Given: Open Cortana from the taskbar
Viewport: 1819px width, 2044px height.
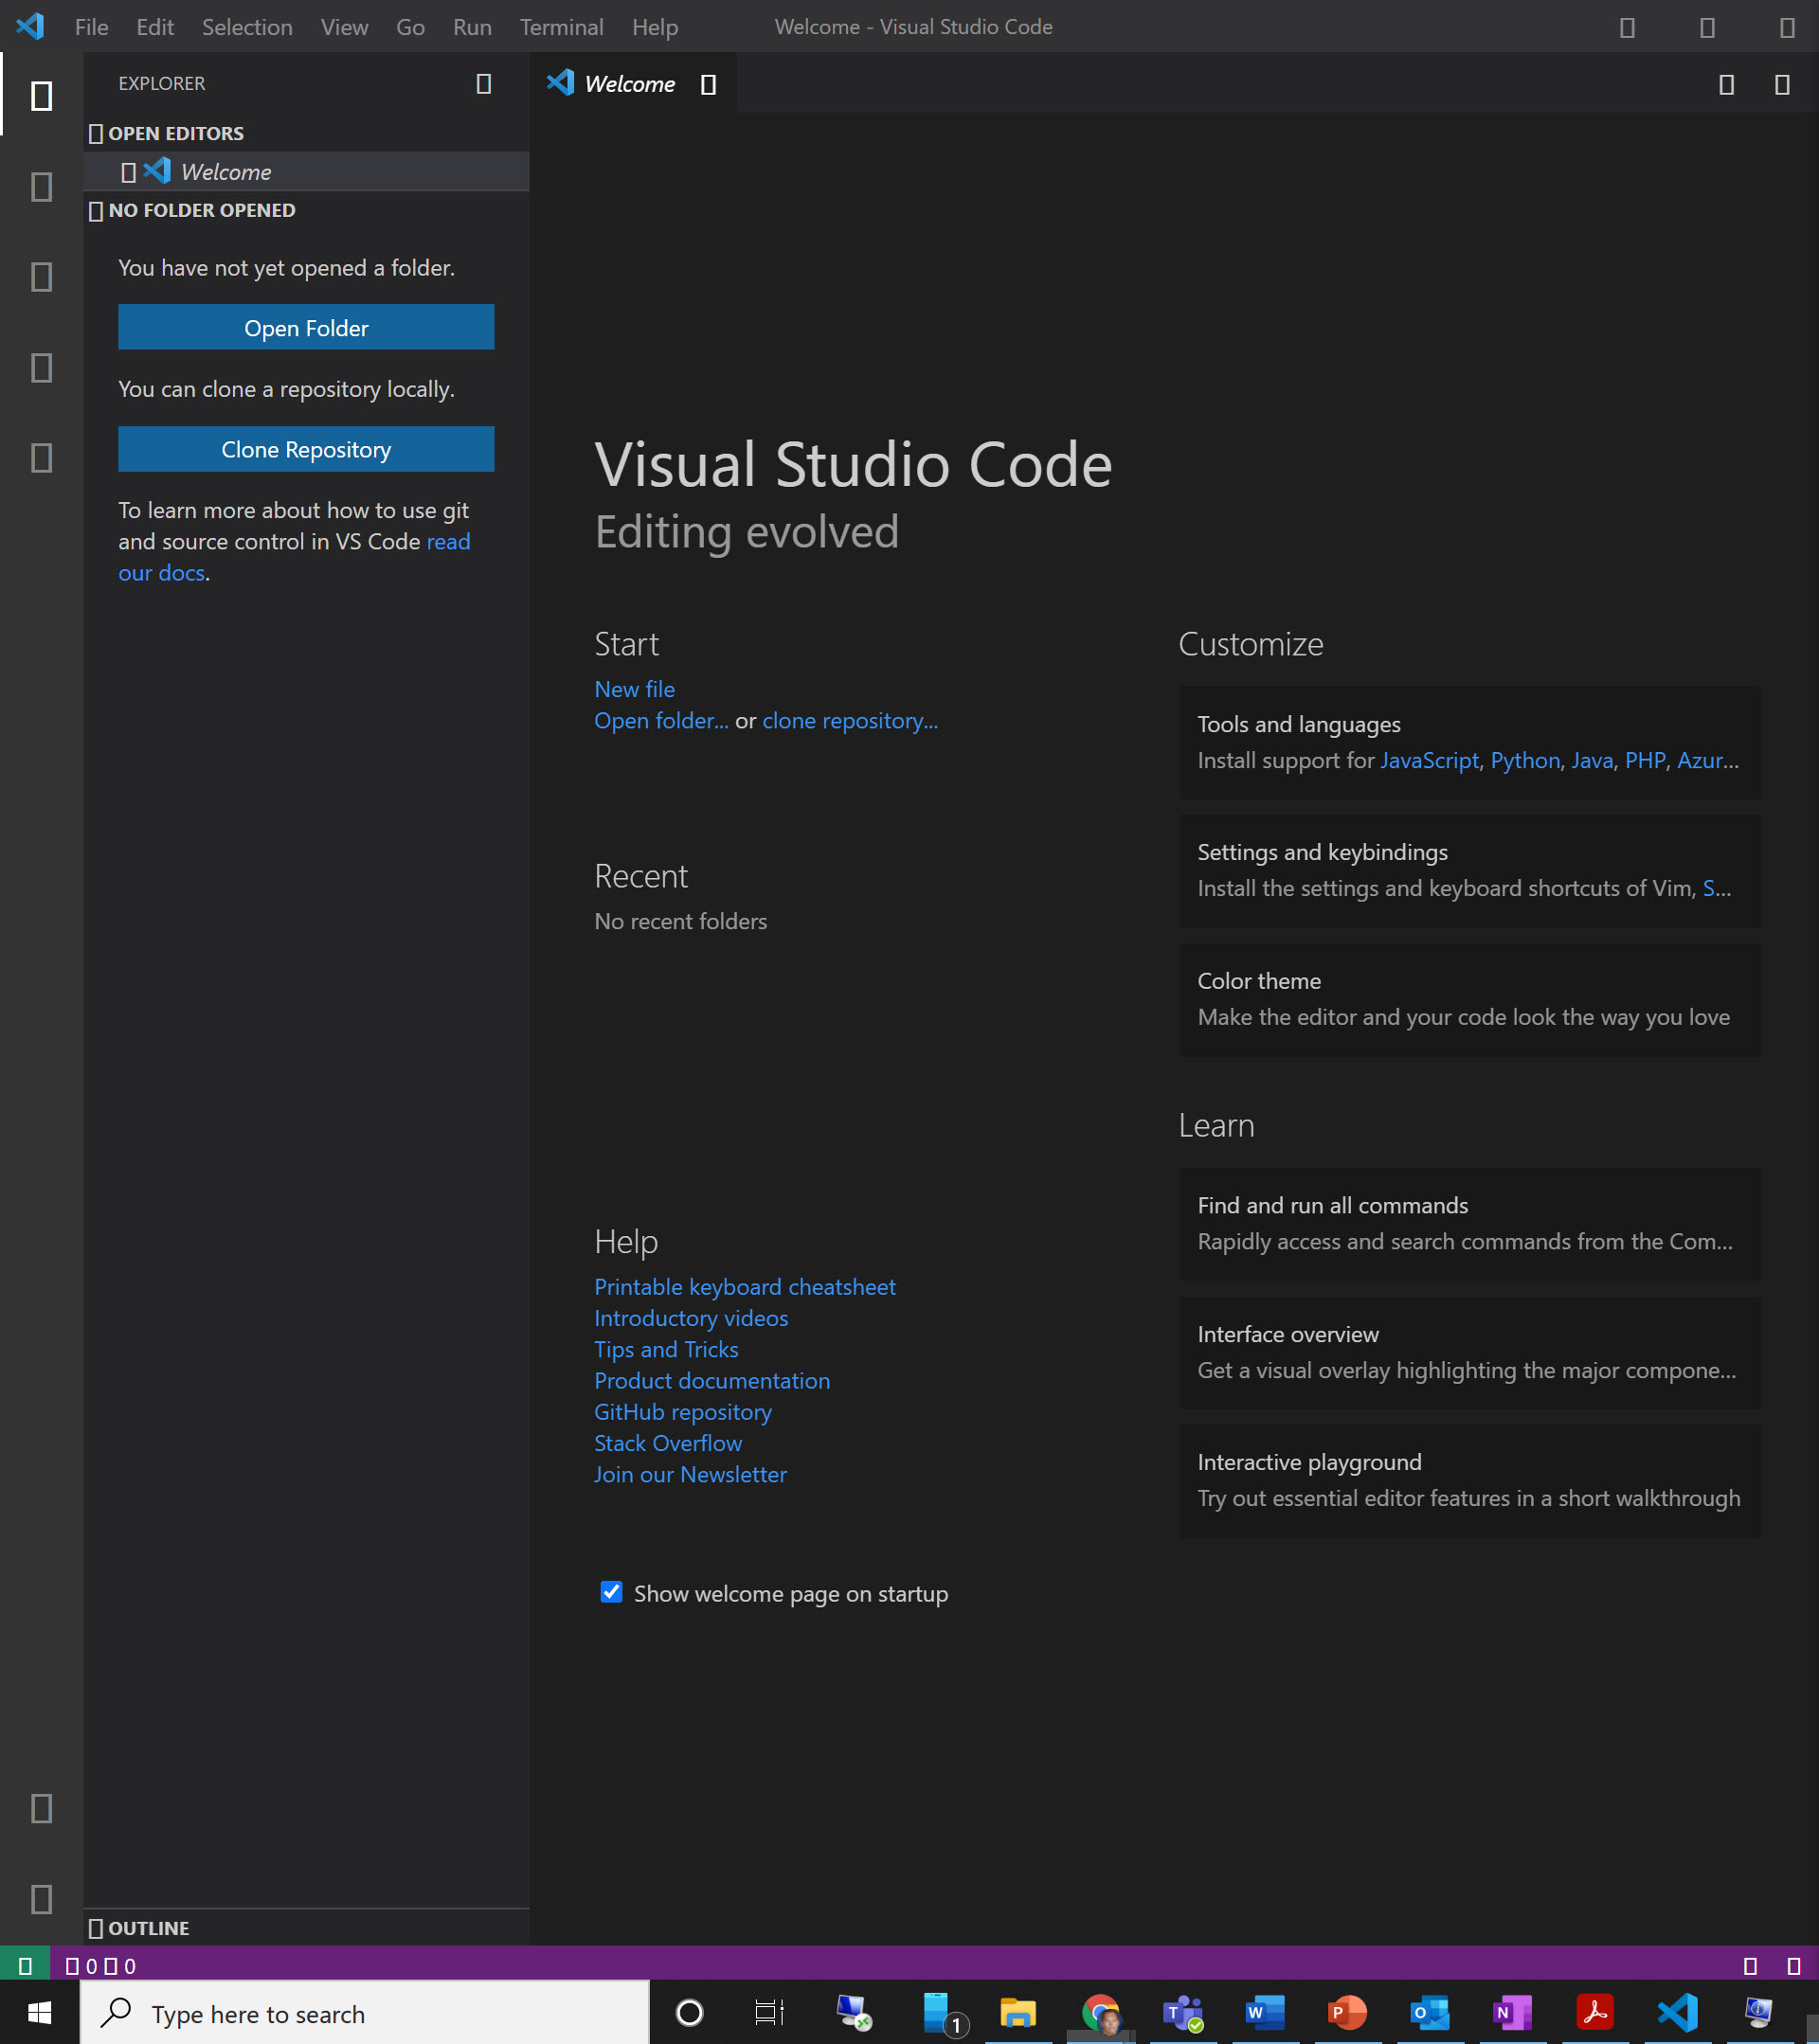Looking at the screenshot, I should 689,2012.
